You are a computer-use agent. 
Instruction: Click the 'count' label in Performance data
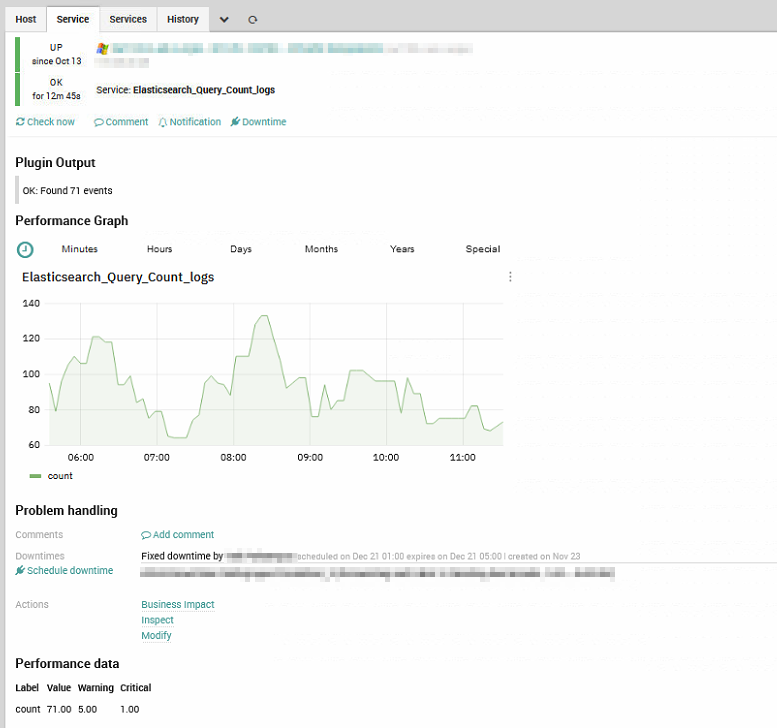pyautogui.click(x=28, y=709)
